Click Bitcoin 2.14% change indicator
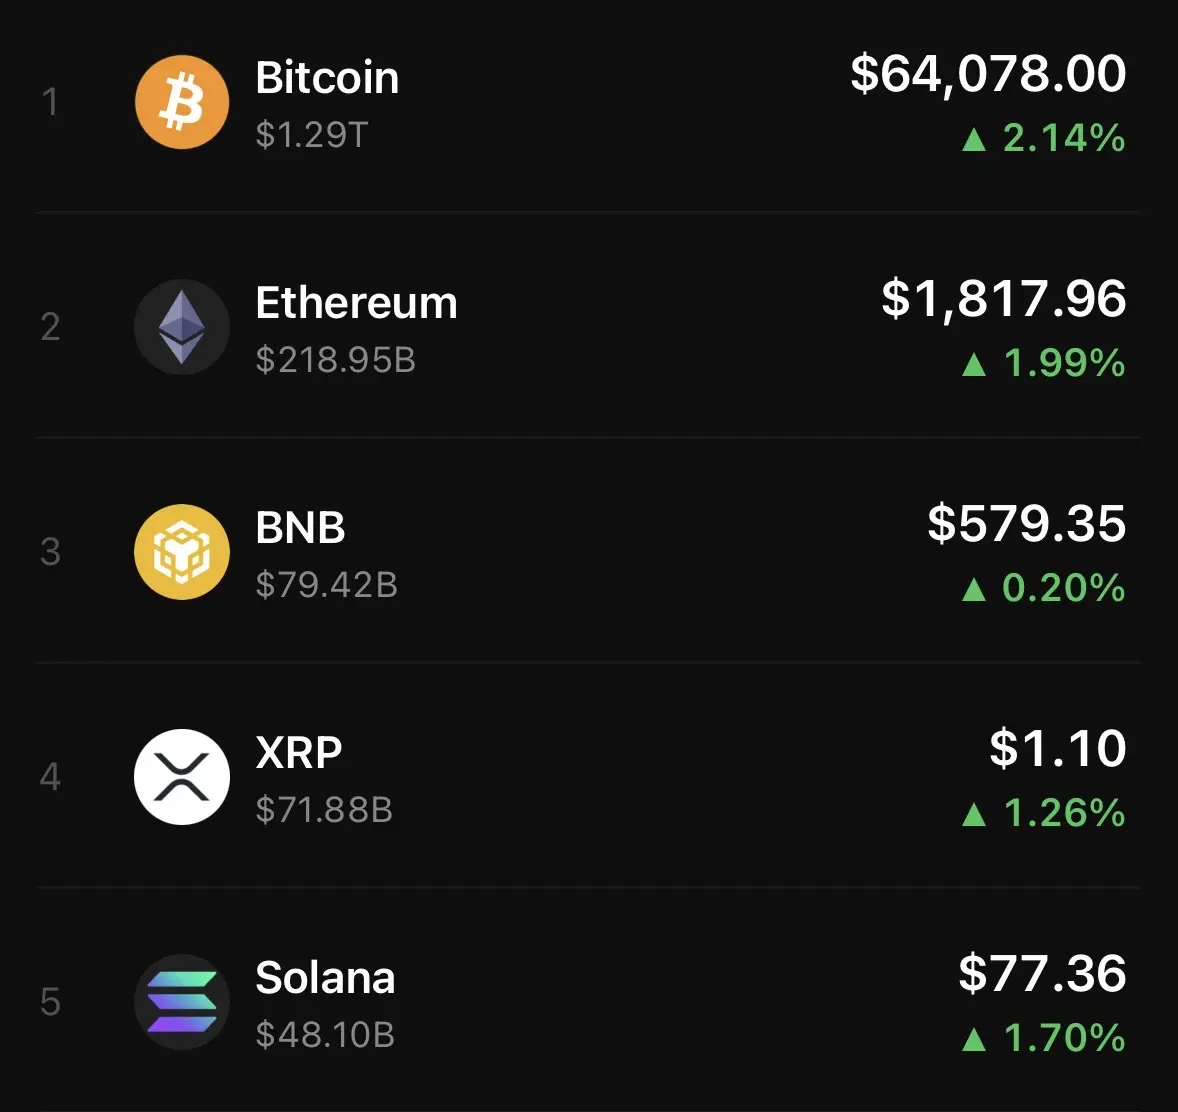This screenshot has width=1178, height=1112. pyautogui.click(x=1044, y=138)
